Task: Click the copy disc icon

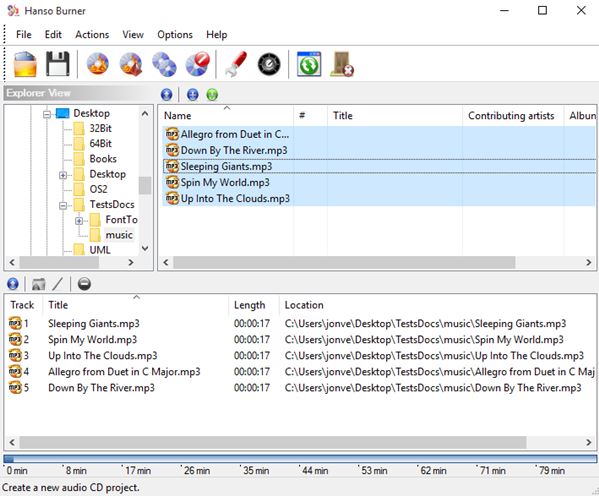Action: [x=164, y=64]
